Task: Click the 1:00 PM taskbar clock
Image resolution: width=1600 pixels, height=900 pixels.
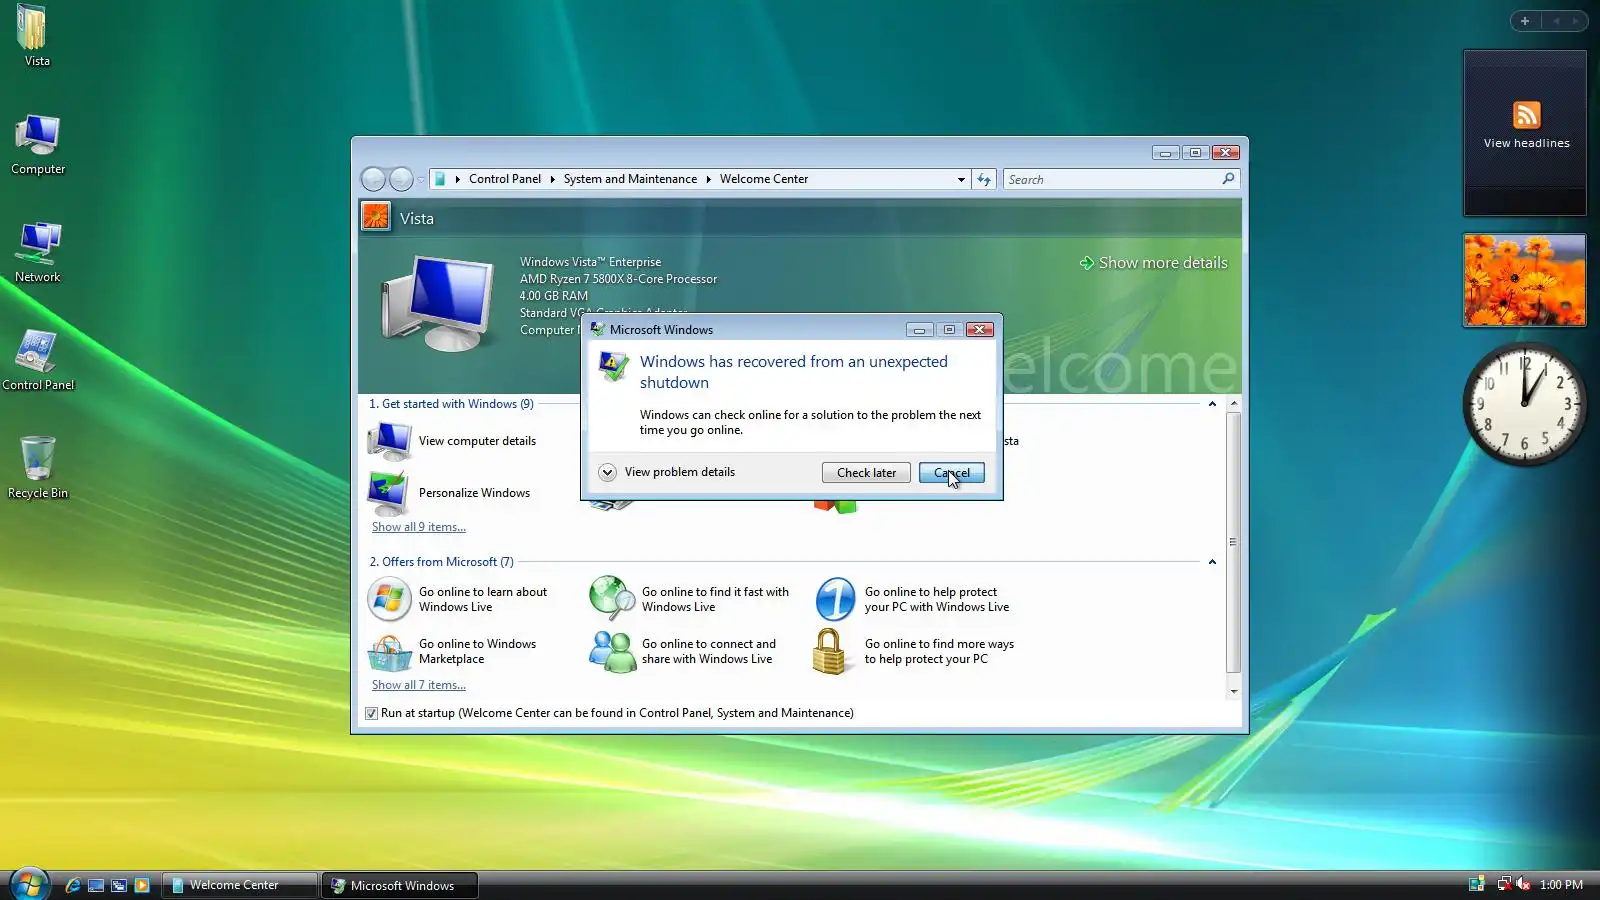Action: pos(1561,885)
